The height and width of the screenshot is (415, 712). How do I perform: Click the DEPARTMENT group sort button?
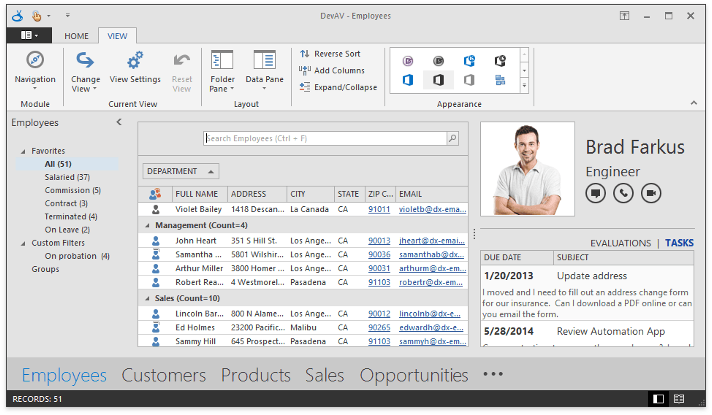(x=181, y=171)
